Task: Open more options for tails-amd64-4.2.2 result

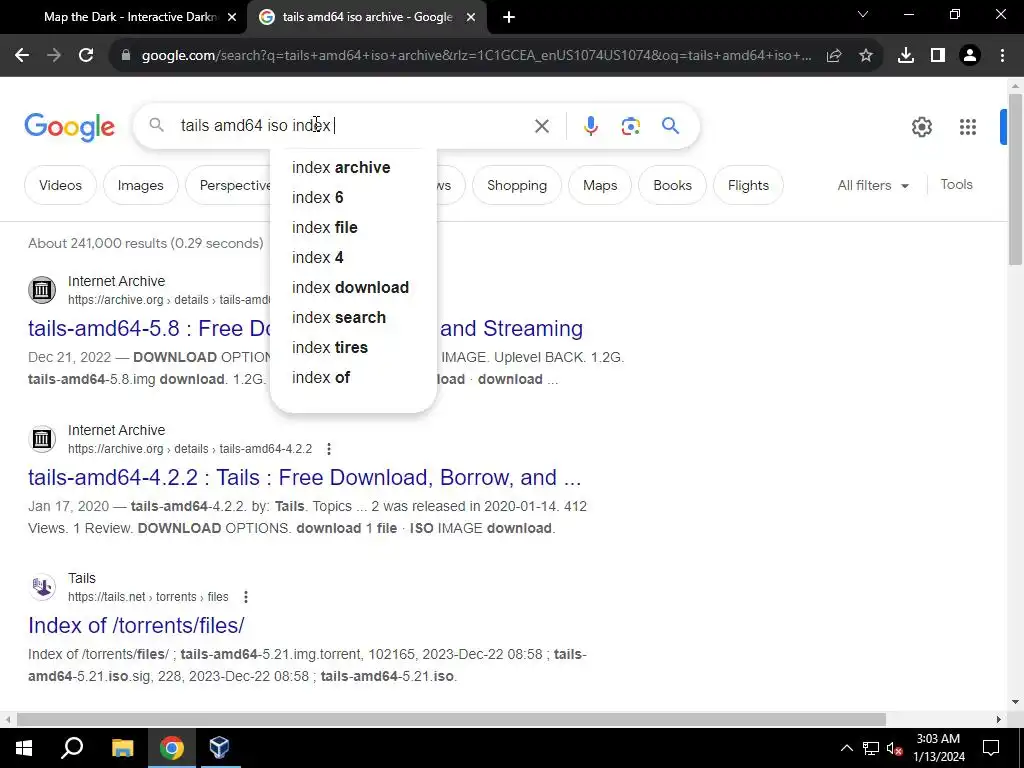Action: click(x=328, y=449)
